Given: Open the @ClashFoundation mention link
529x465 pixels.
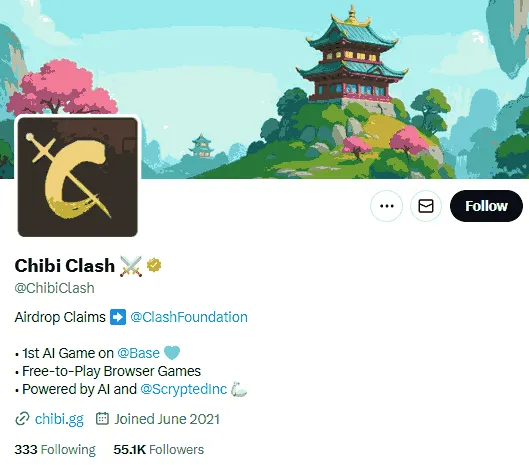Looking at the screenshot, I should [x=189, y=317].
